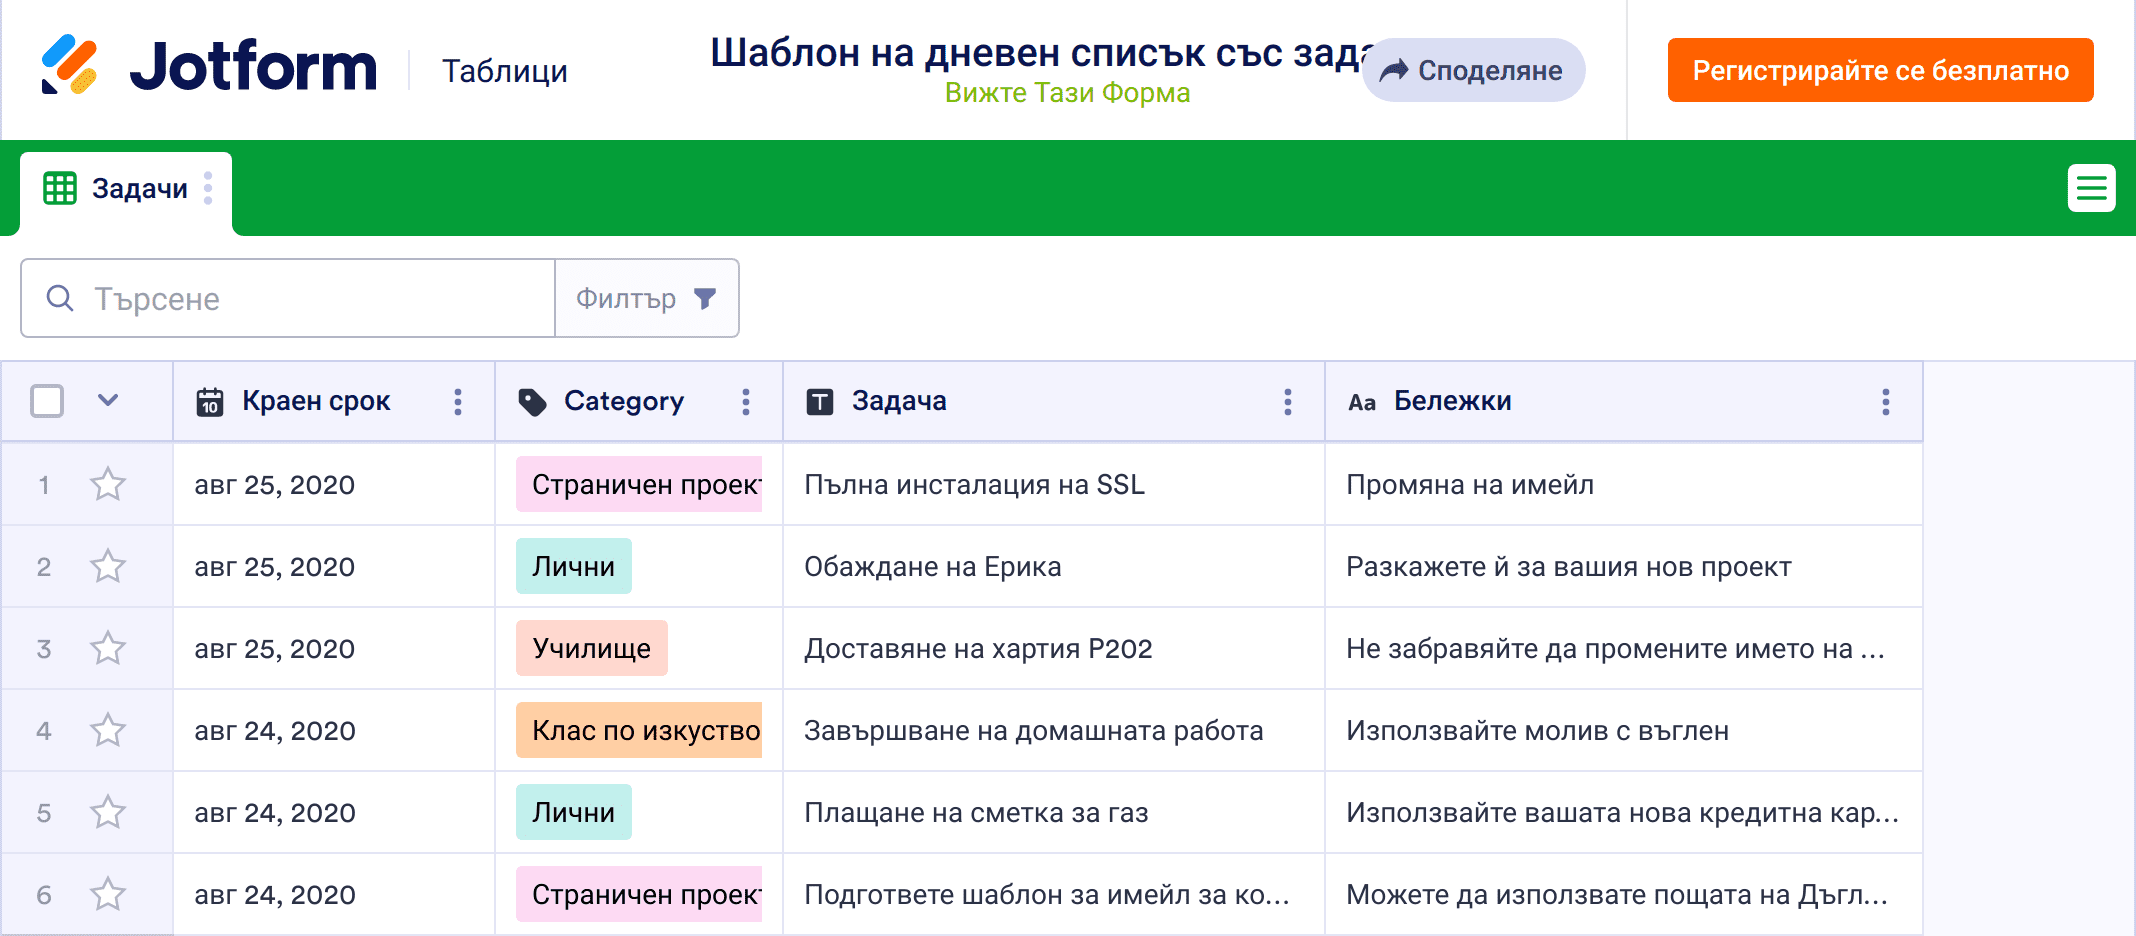Image resolution: width=2136 pixels, height=936 pixels.
Task: Star row 1 as favorite
Action: [x=108, y=485]
